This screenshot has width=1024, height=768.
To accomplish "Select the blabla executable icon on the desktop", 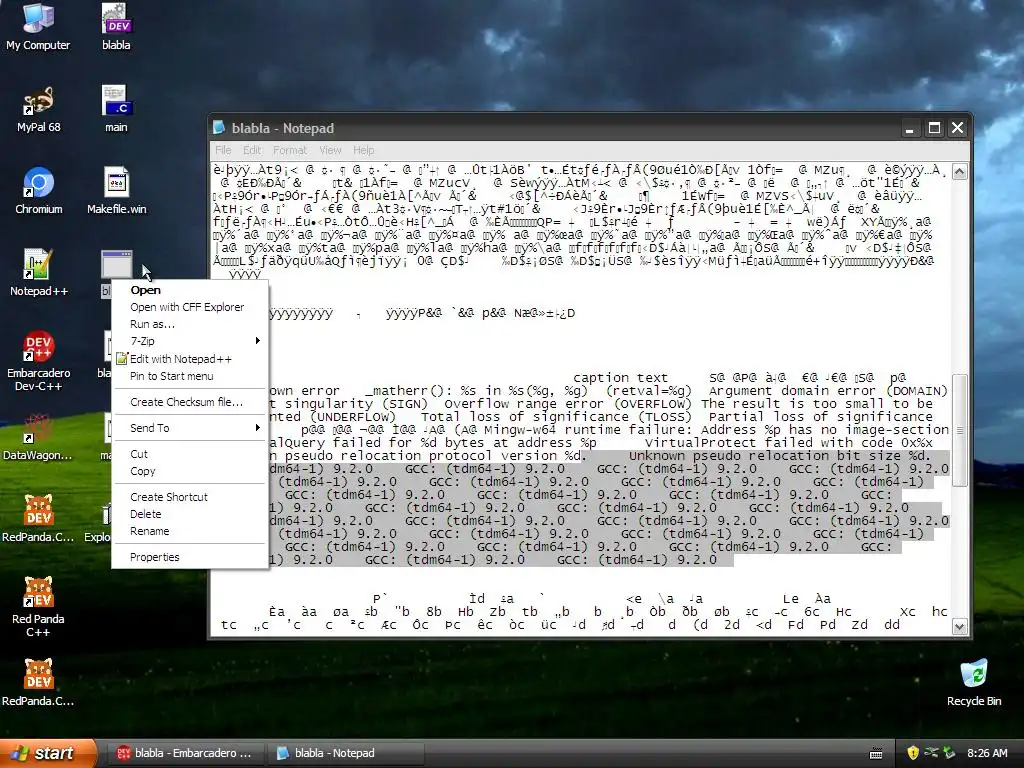I will (116, 264).
